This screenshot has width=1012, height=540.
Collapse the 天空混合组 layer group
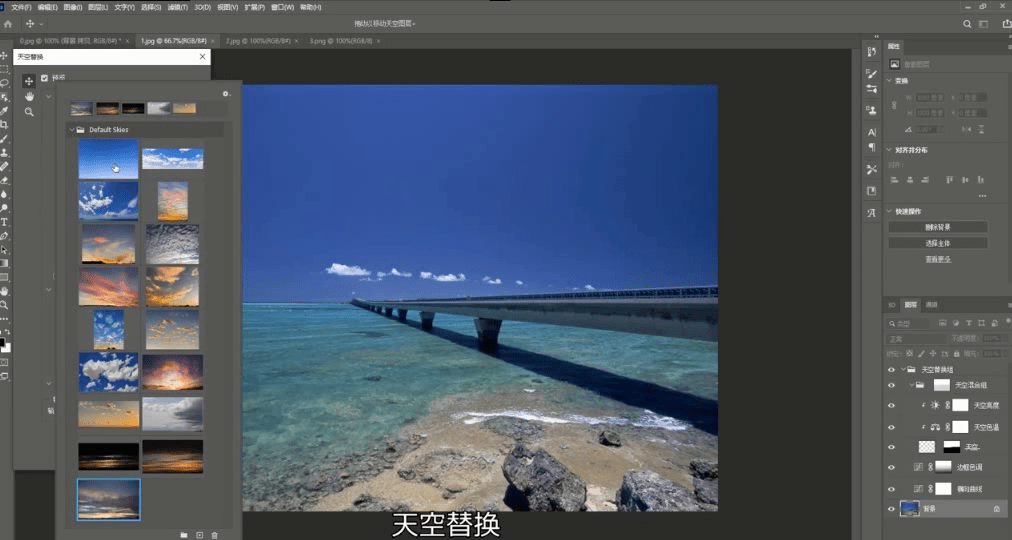[x=911, y=385]
